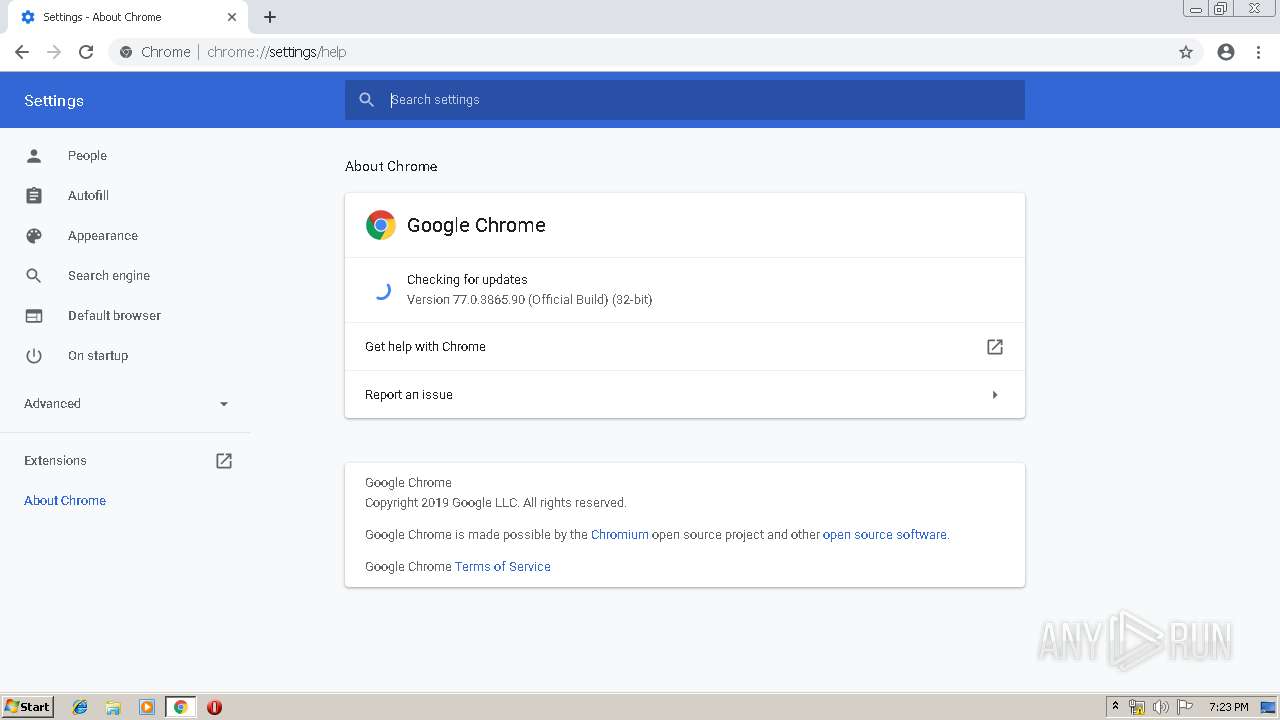The image size is (1280, 720).
Task: Click the forward navigation arrow
Action: 54,52
